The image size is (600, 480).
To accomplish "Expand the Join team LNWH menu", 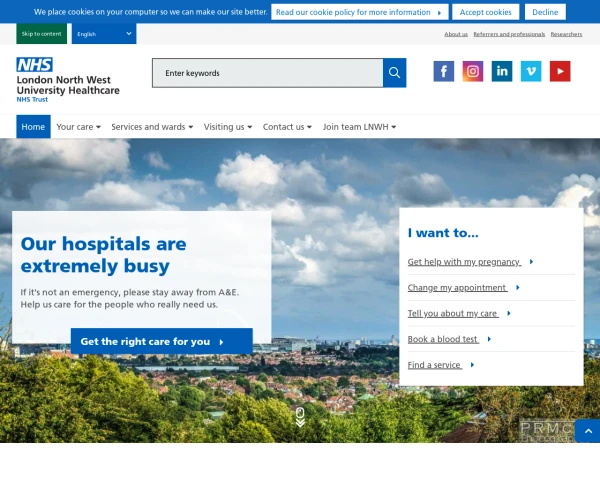I will pos(359,127).
